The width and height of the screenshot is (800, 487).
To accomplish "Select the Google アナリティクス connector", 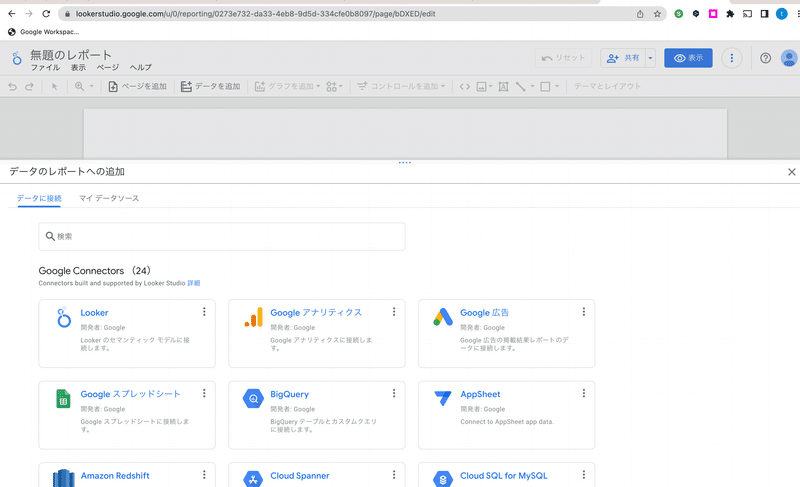I will [317, 334].
